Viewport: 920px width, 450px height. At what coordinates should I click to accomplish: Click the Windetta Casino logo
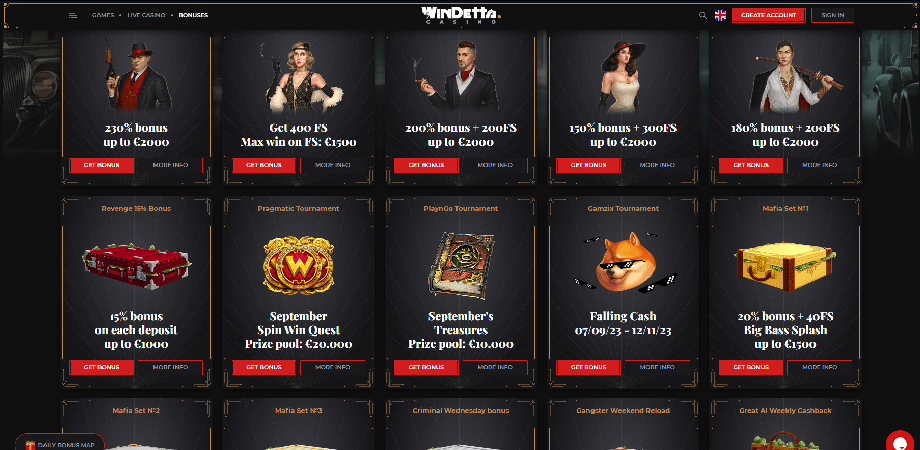click(461, 15)
